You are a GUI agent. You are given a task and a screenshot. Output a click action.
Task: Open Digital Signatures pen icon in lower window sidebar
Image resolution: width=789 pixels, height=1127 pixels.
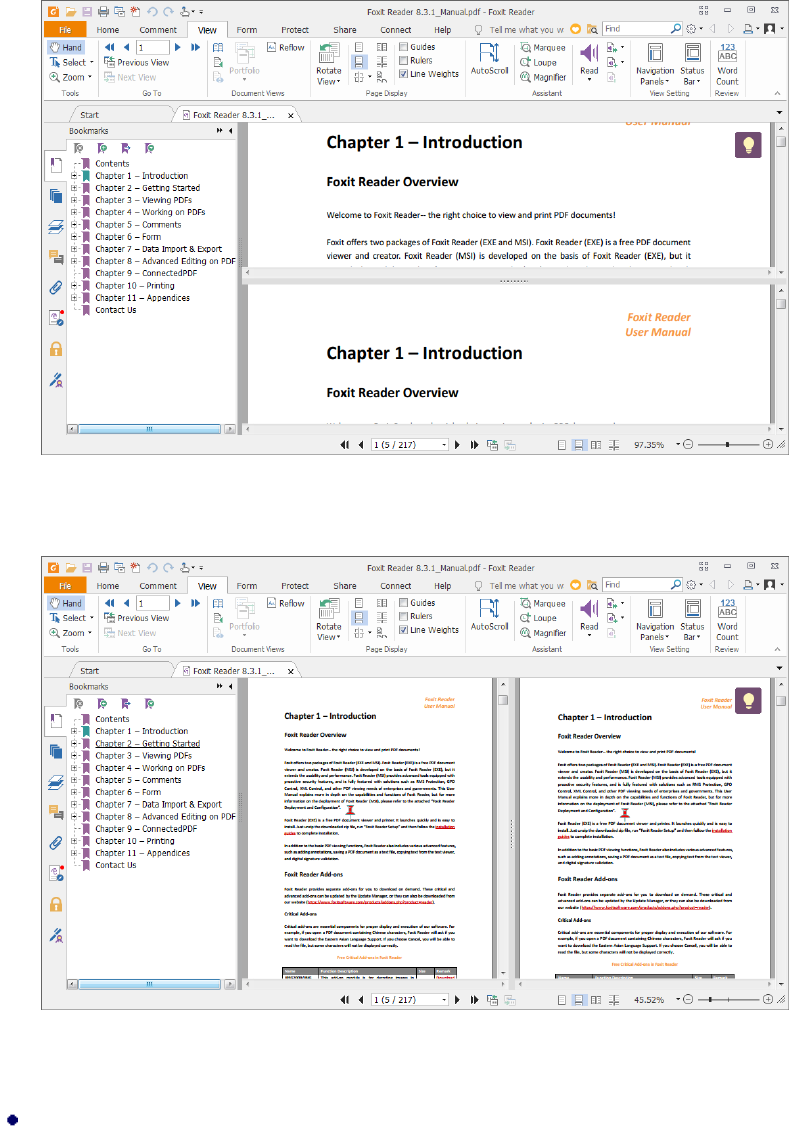55,935
